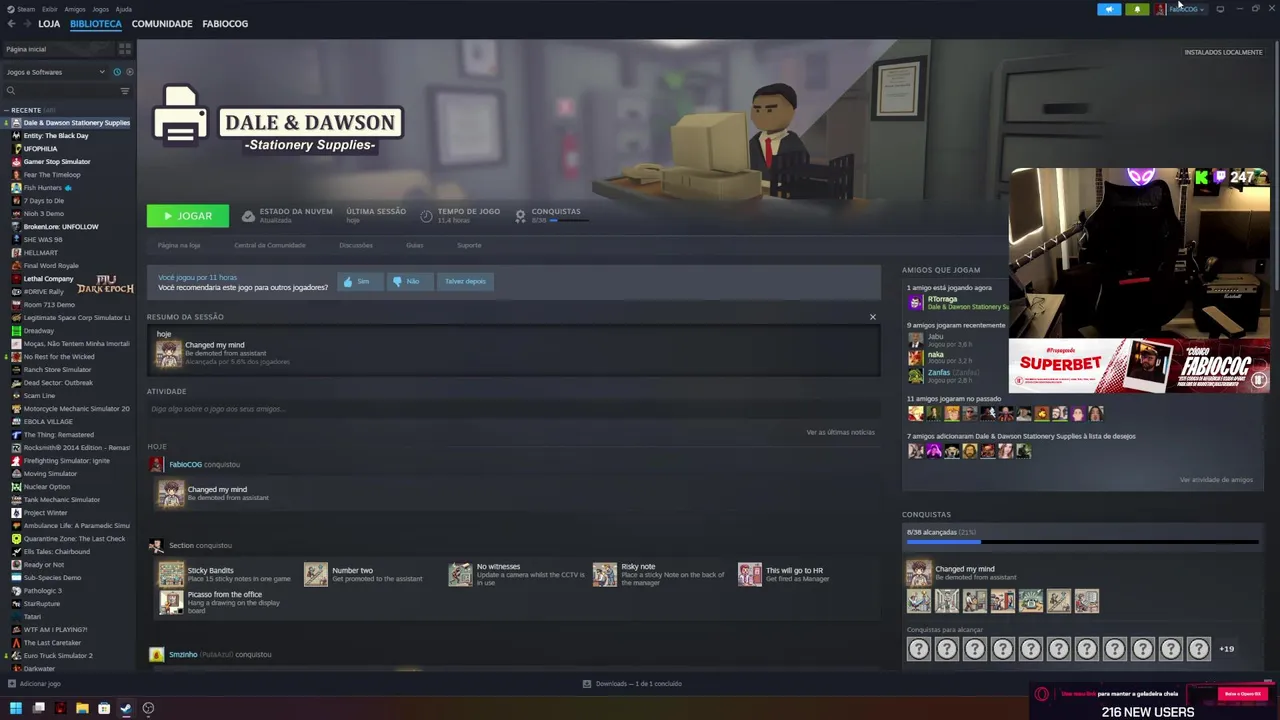Open the FABIOCOG profile tab
Image resolution: width=1280 pixels, height=720 pixels.
point(225,23)
